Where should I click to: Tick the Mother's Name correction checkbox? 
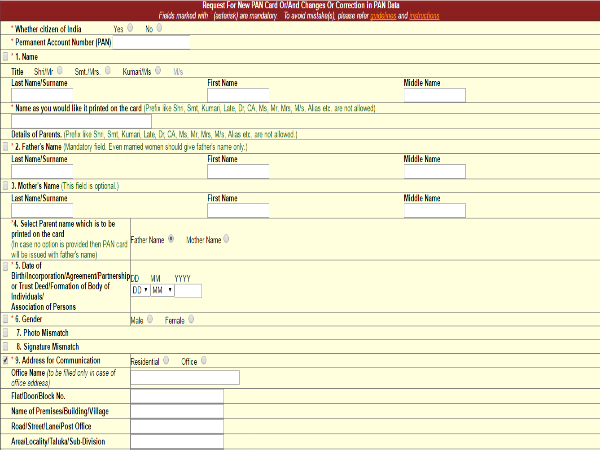point(6,186)
